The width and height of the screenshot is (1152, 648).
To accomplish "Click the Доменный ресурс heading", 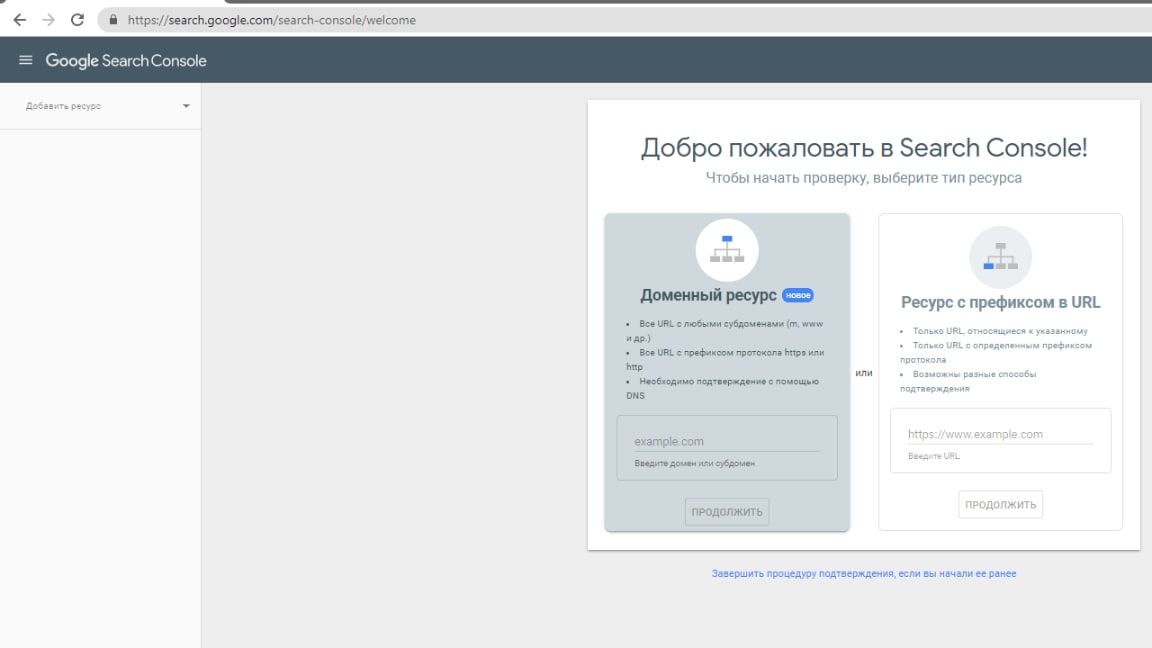I will (x=708, y=295).
